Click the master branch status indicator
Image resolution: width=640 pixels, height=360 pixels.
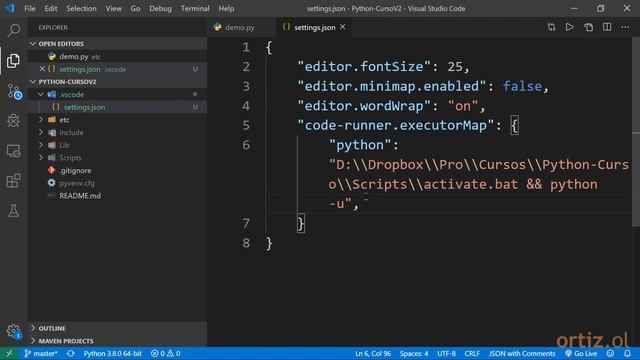click(x=41, y=353)
